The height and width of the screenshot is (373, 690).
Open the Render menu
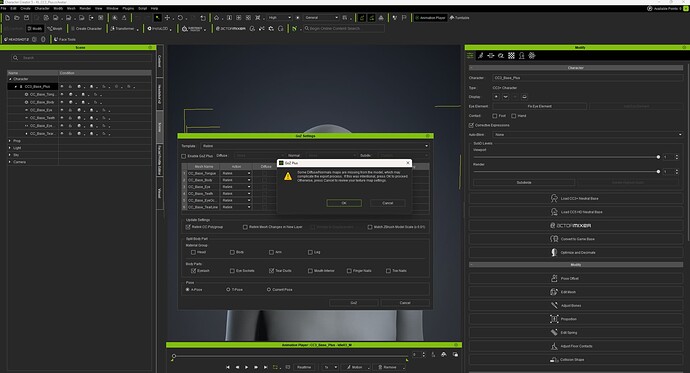(x=85, y=8)
